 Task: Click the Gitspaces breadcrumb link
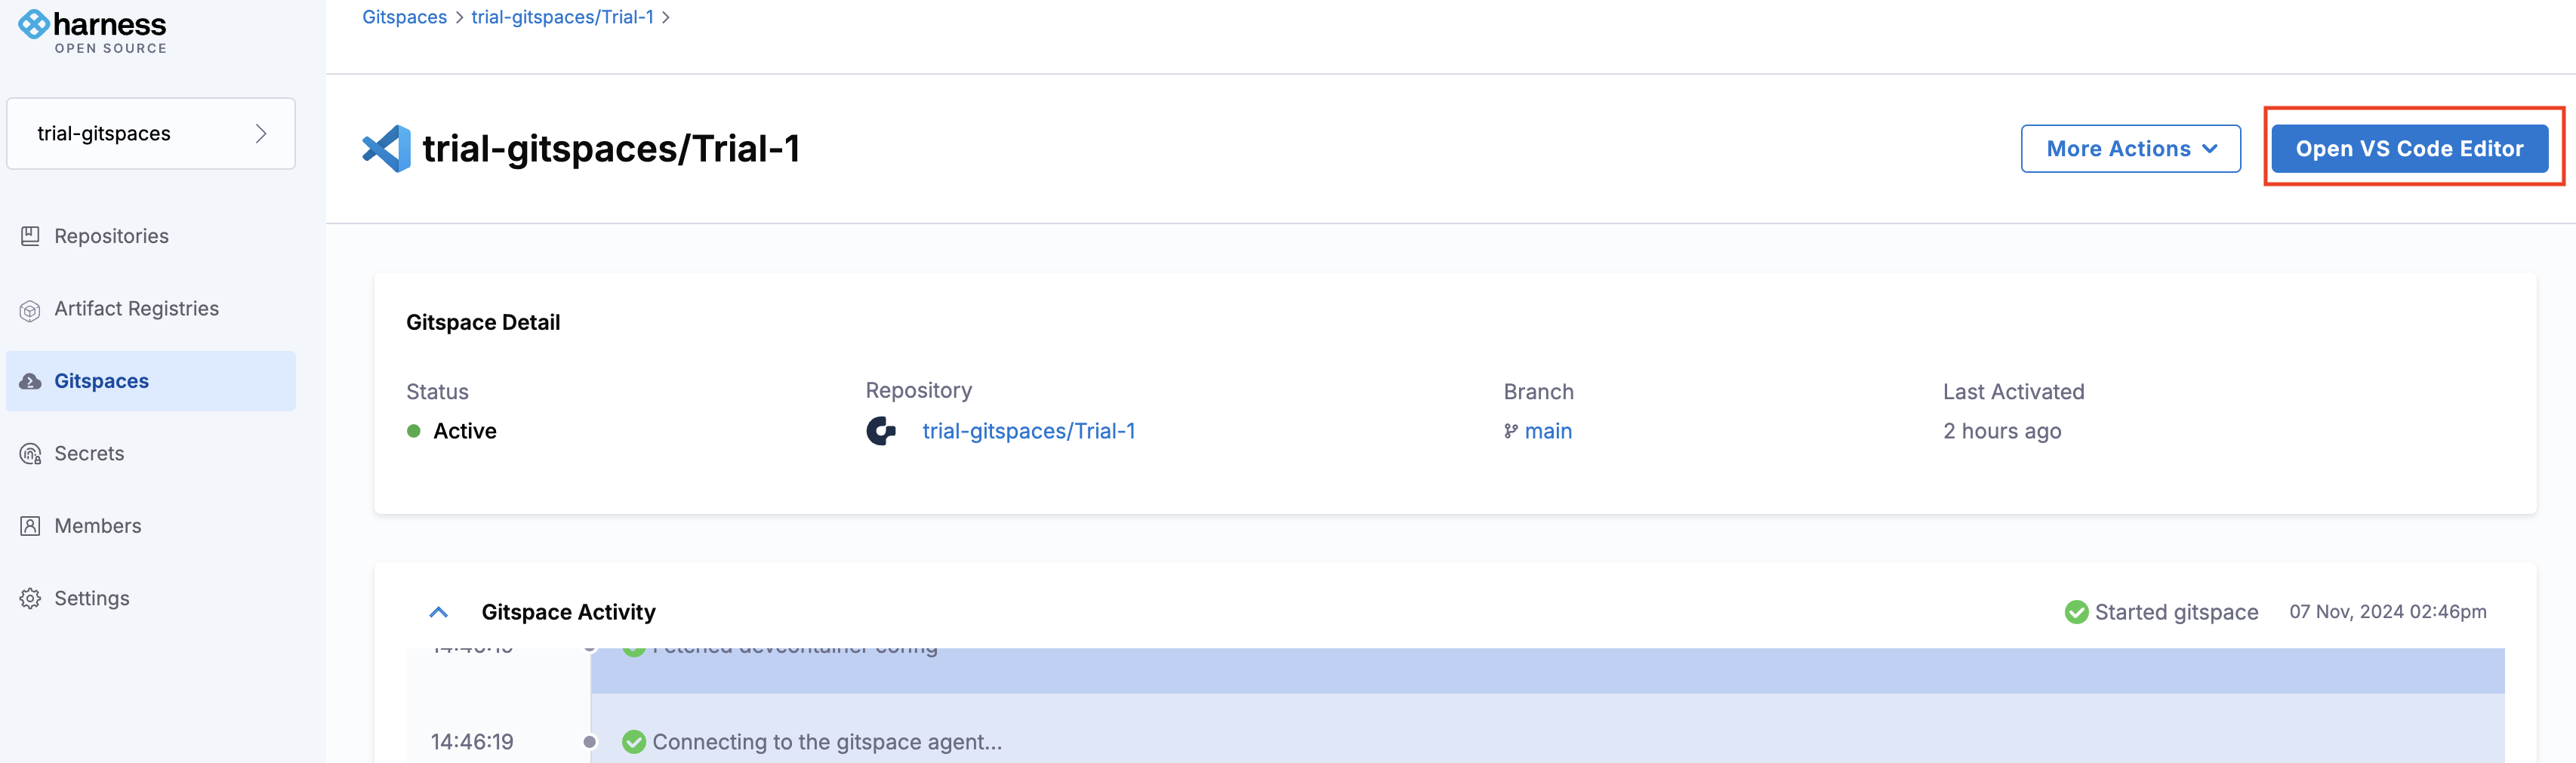[x=404, y=17]
